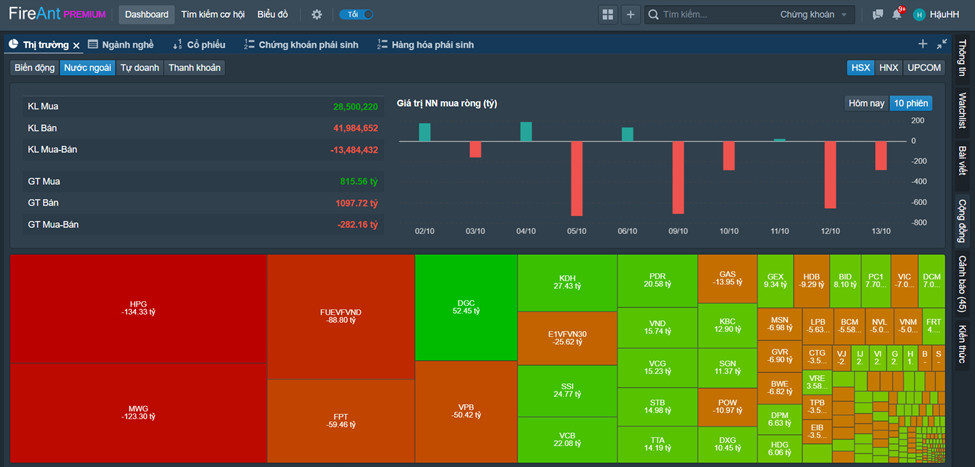Expand the Chứng khoán search dropdown
This screenshot has height=467, width=975.
(814, 14)
